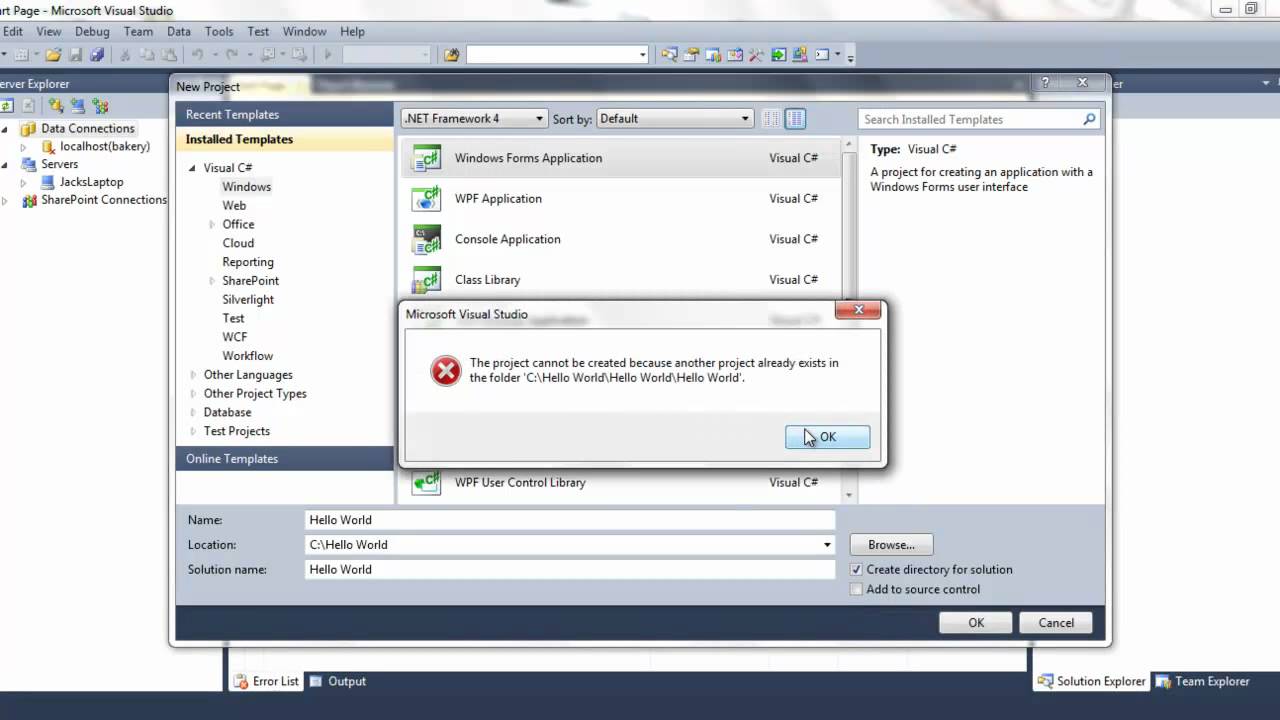Viewport: 1280px width, 720px height.
Task: Collapse the Visual C# tree node
Action: (193, 168)
